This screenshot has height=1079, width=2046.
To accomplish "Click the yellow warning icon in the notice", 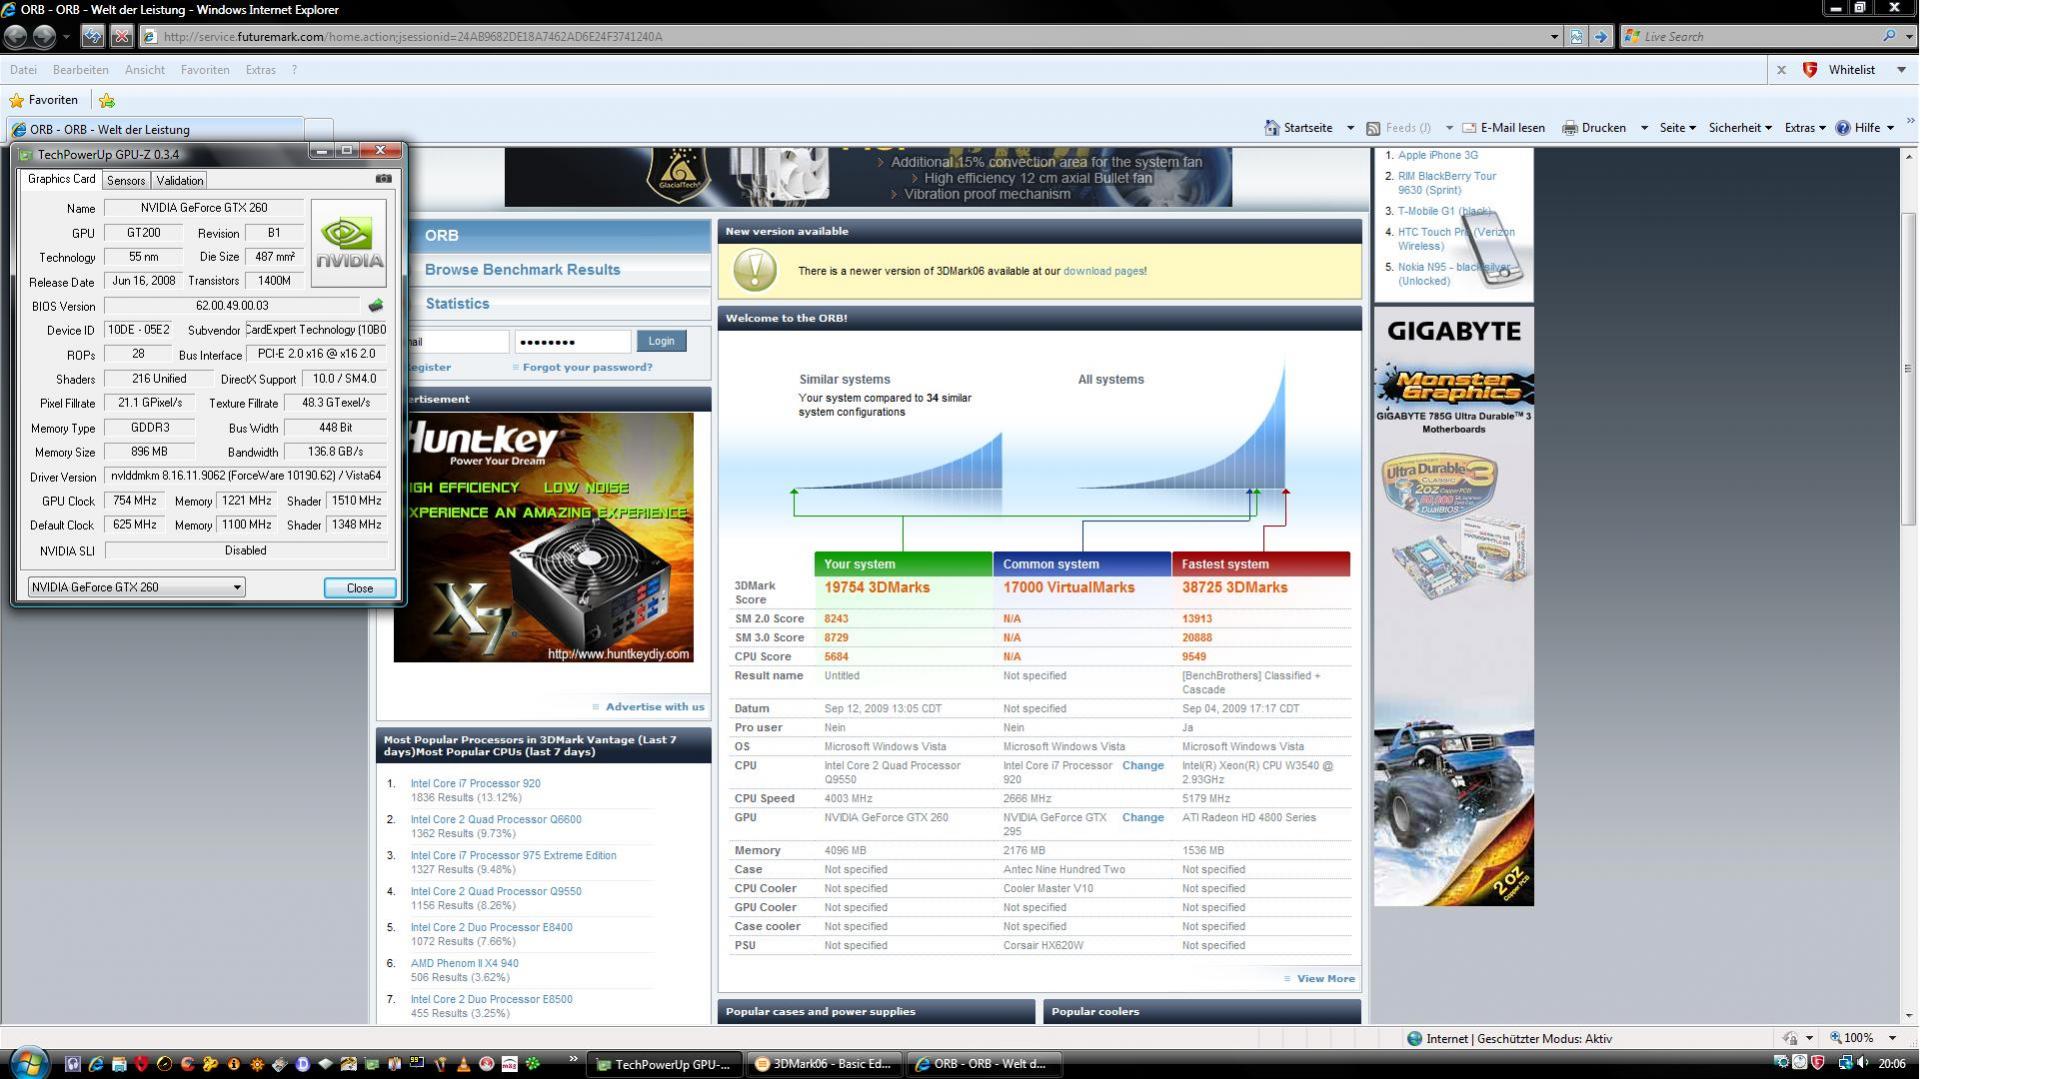I will click(x=755, y=270).
